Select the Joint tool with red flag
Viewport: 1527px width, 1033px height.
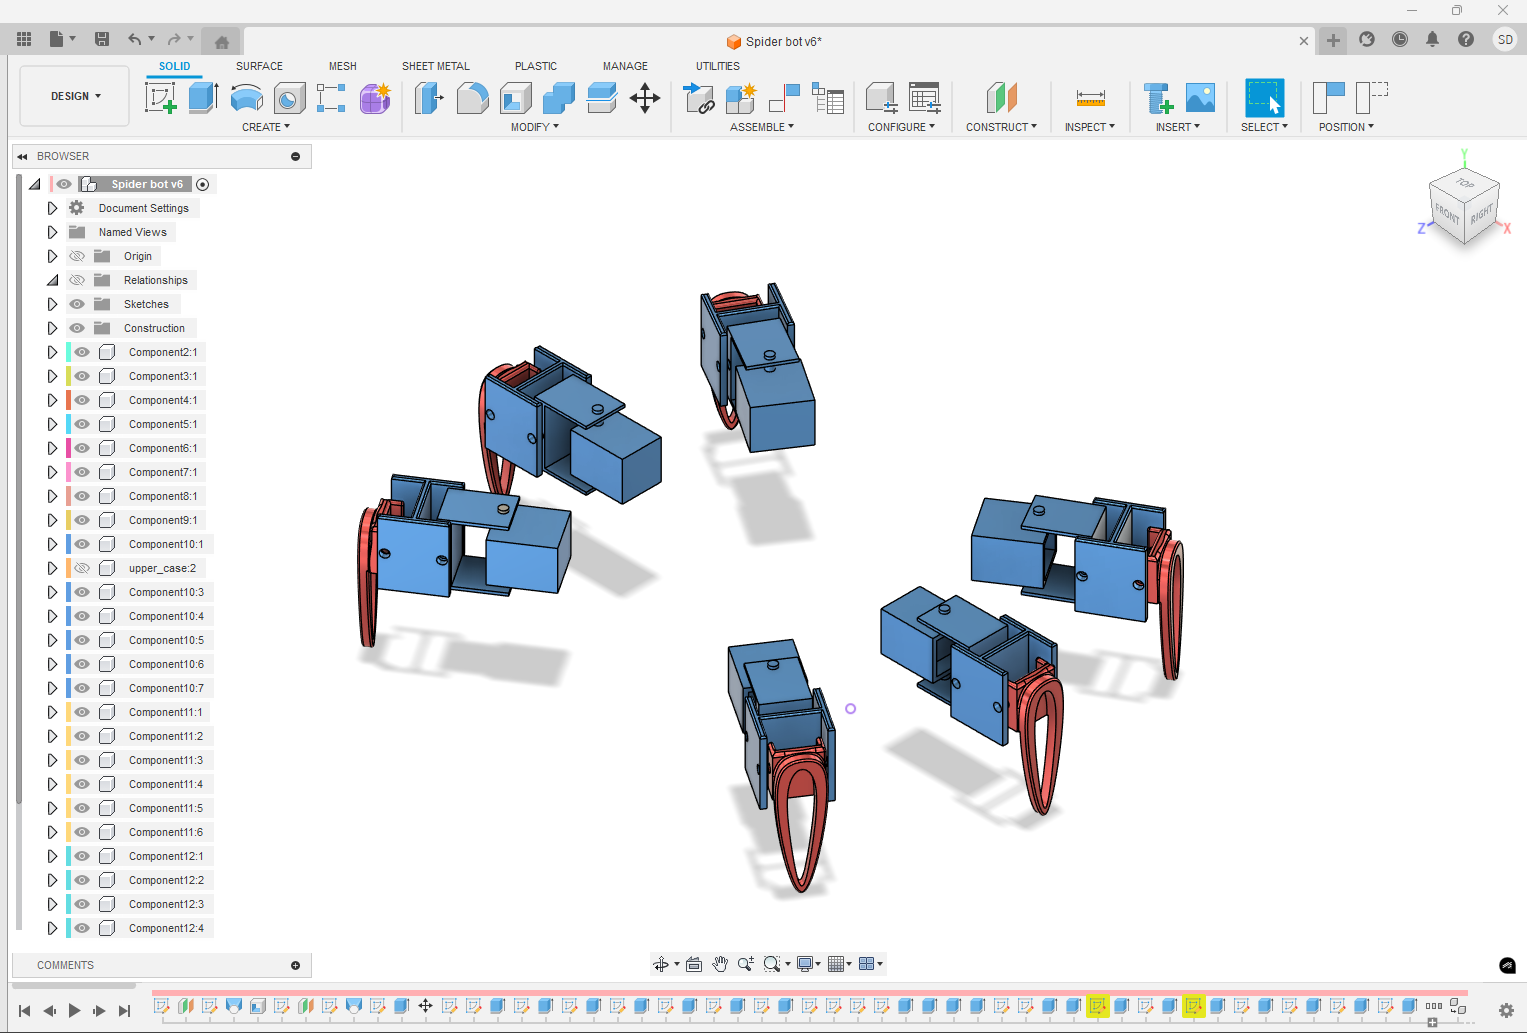coord(784,98)
